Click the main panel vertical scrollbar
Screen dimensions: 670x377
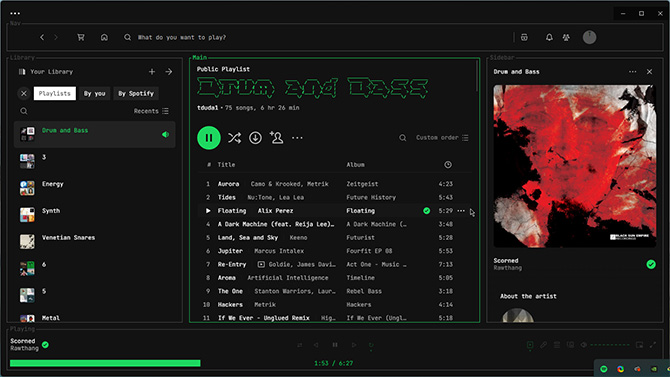pyautogui.click(x=477, y=76)
